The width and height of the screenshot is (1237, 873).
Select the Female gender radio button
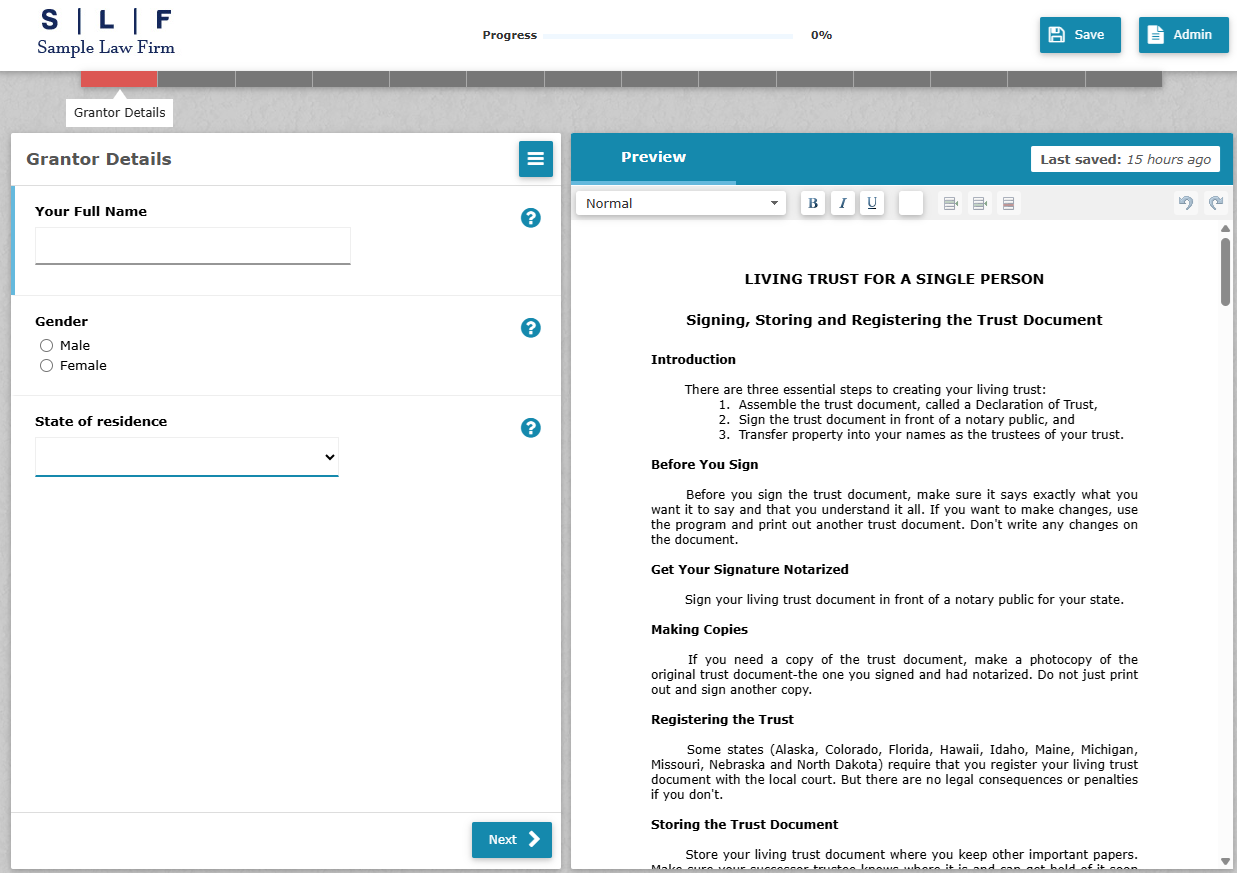(46, 365)
